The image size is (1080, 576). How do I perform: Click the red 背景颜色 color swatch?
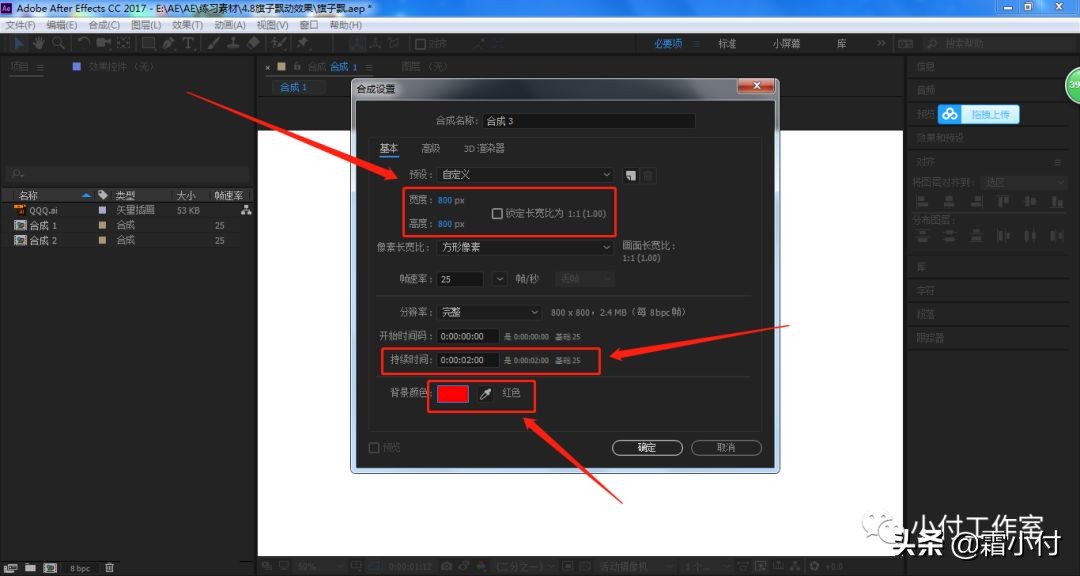(x=452, y=392)
